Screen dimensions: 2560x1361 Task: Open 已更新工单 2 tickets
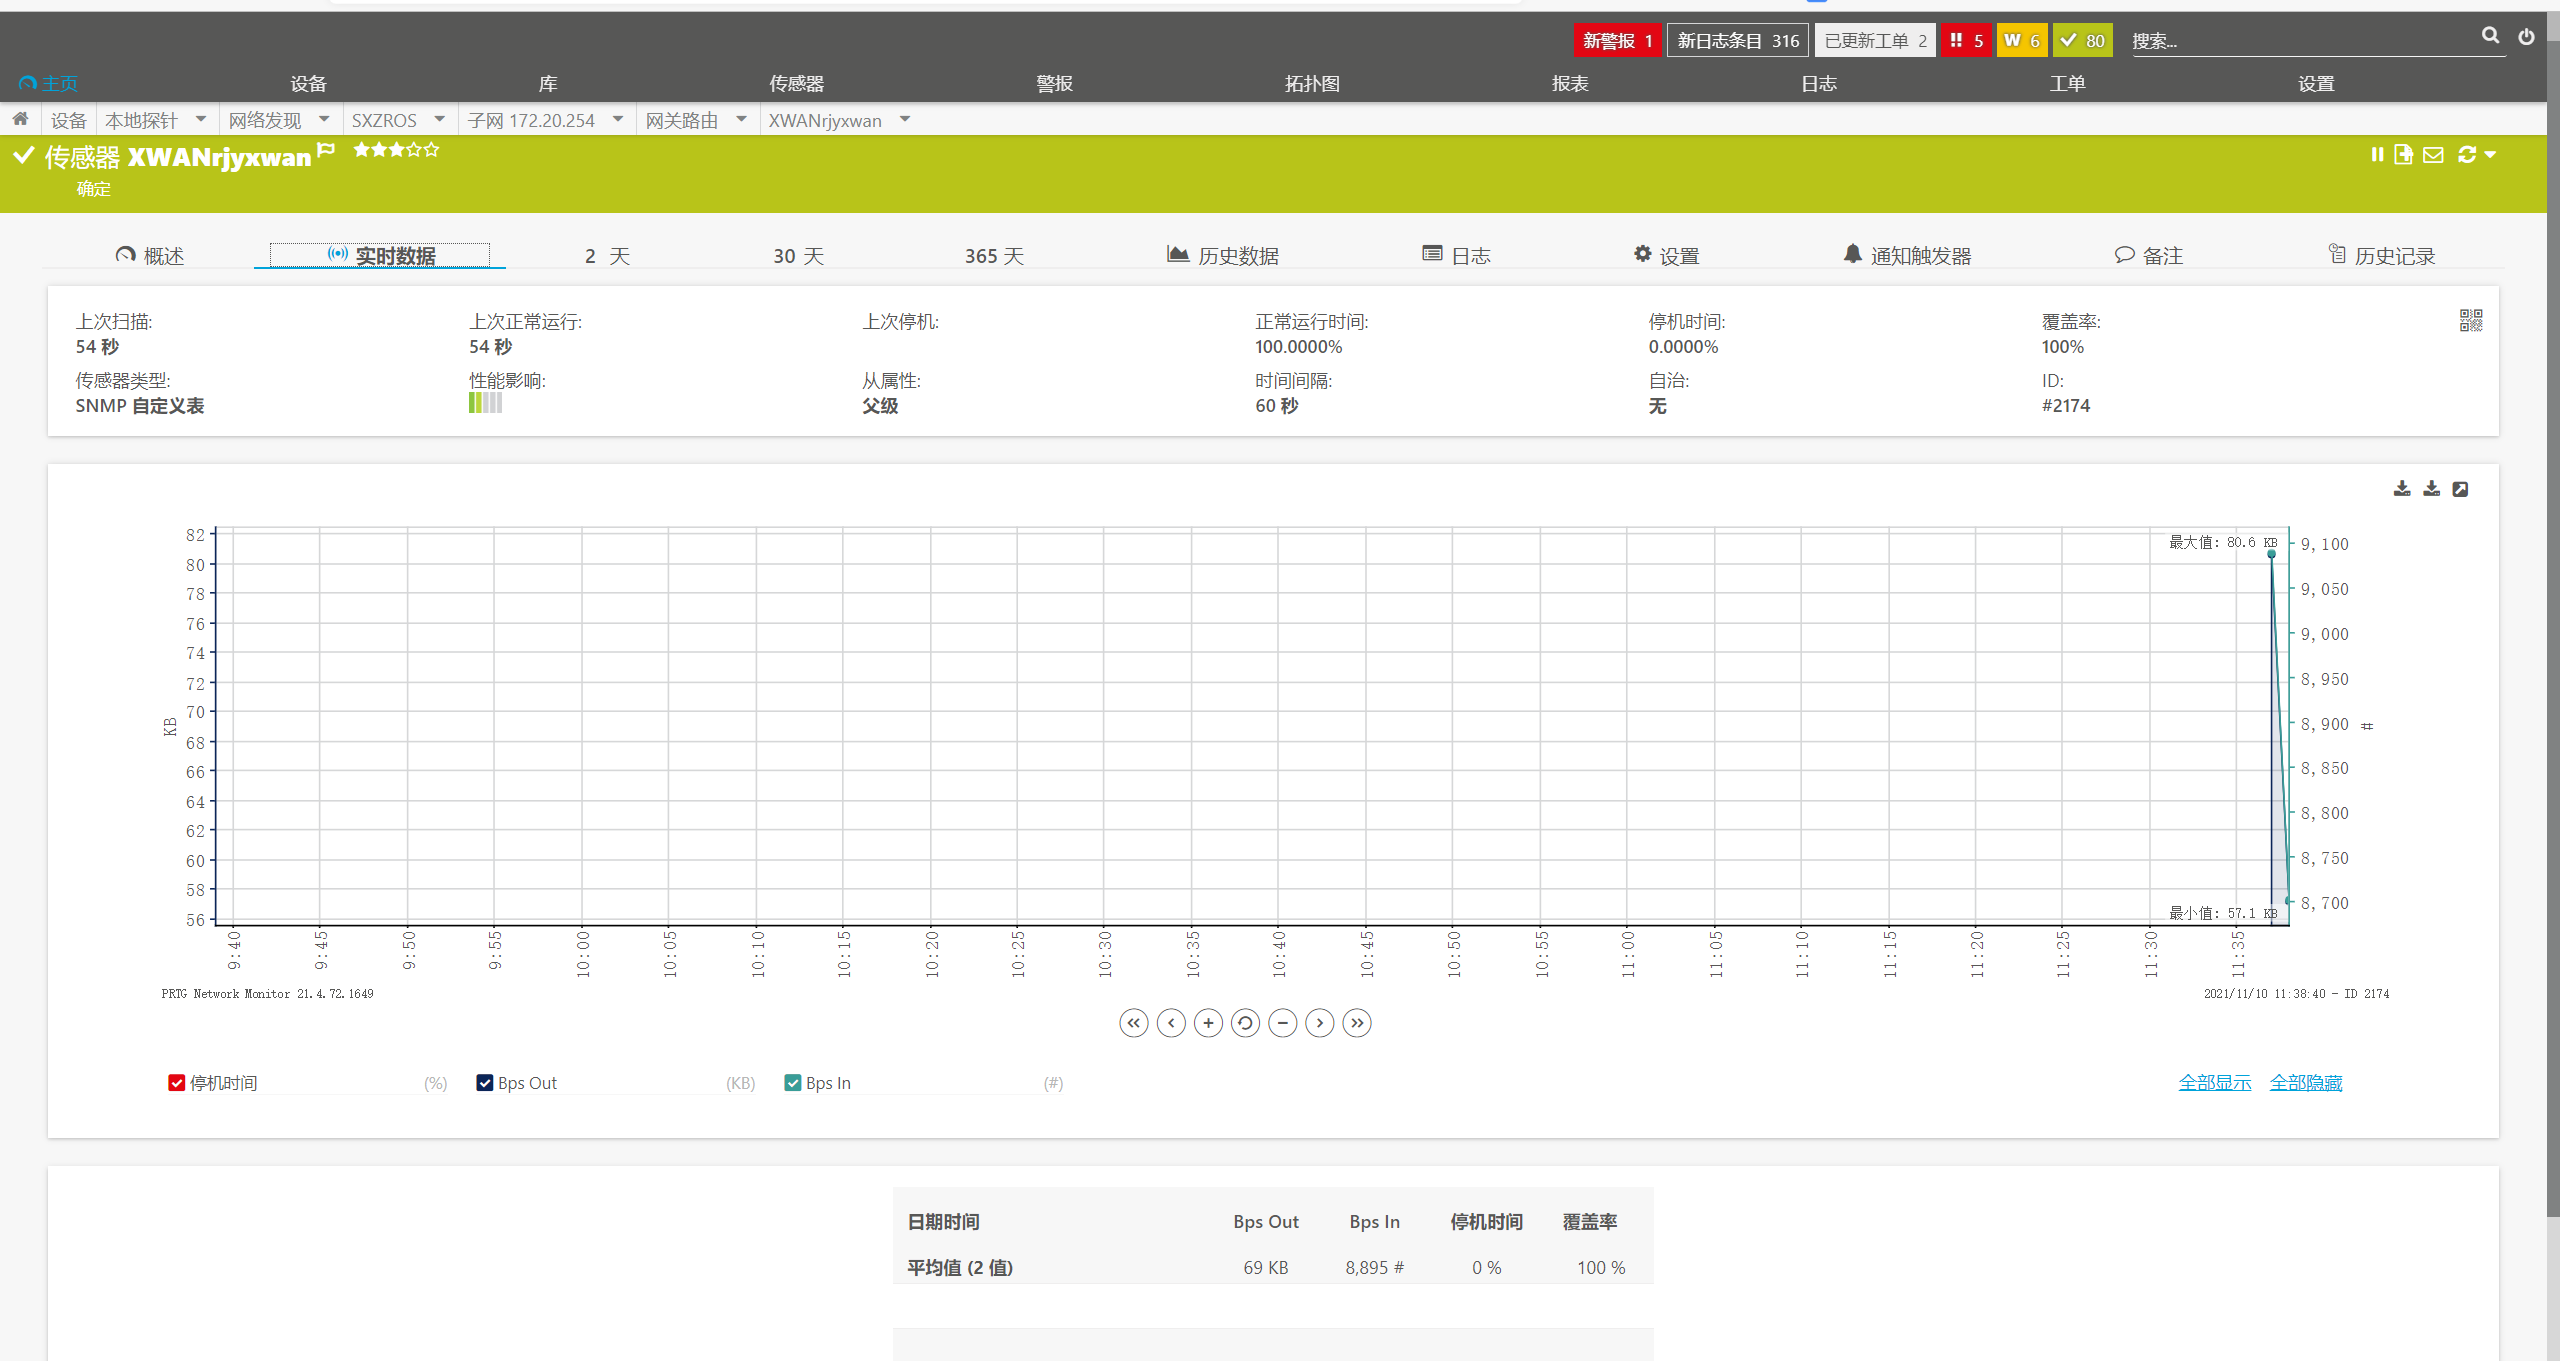point(1875,41)
